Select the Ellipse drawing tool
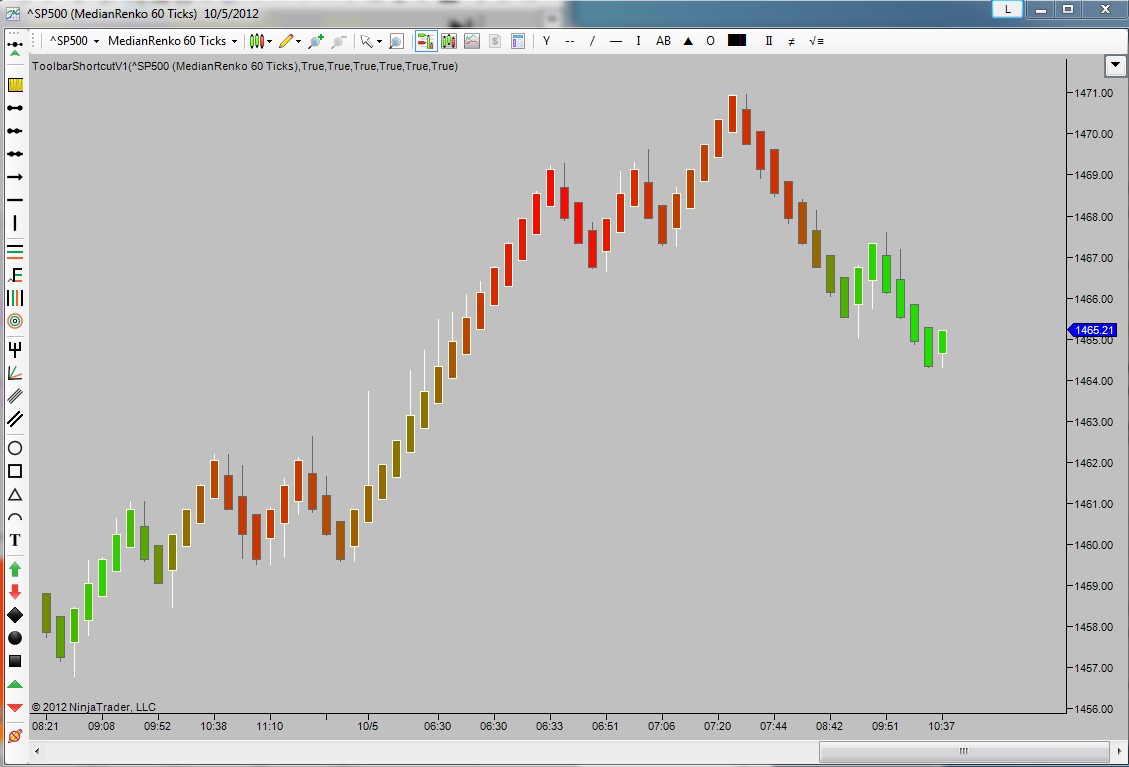Image resolution: width=1129 pixels, height=767 pixels. [15, 448]
